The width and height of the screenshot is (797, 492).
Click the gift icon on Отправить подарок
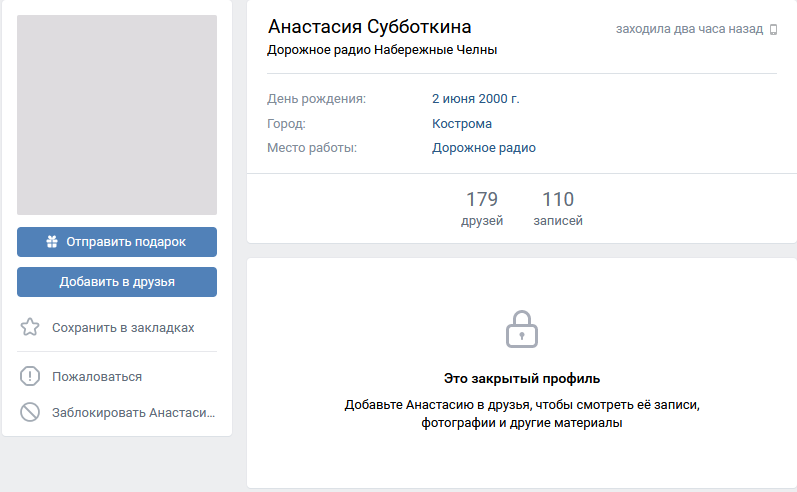pyautogui.click(x=52, y=241)
